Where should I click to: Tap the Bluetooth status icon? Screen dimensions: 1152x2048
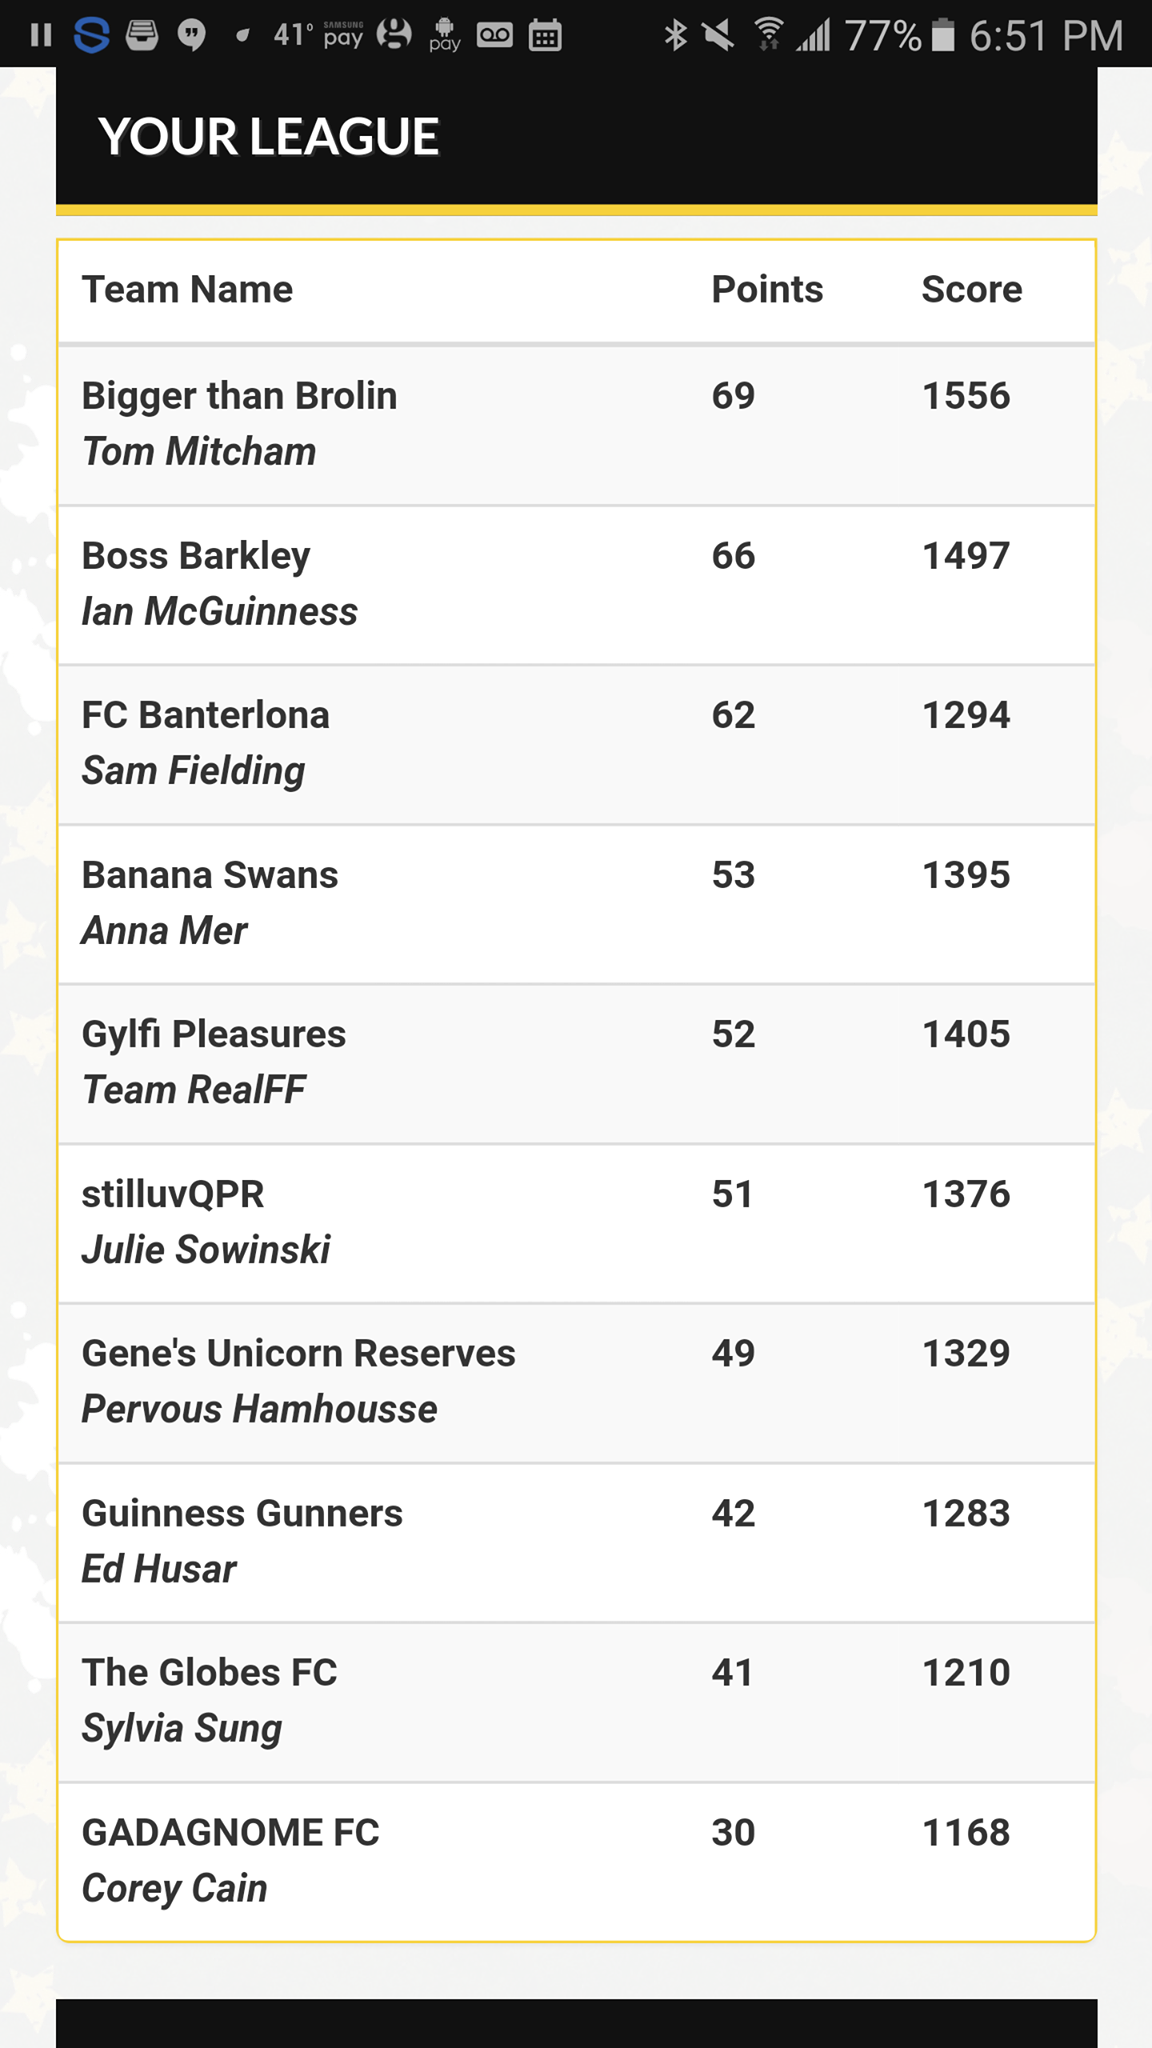[x=676, y=36]
